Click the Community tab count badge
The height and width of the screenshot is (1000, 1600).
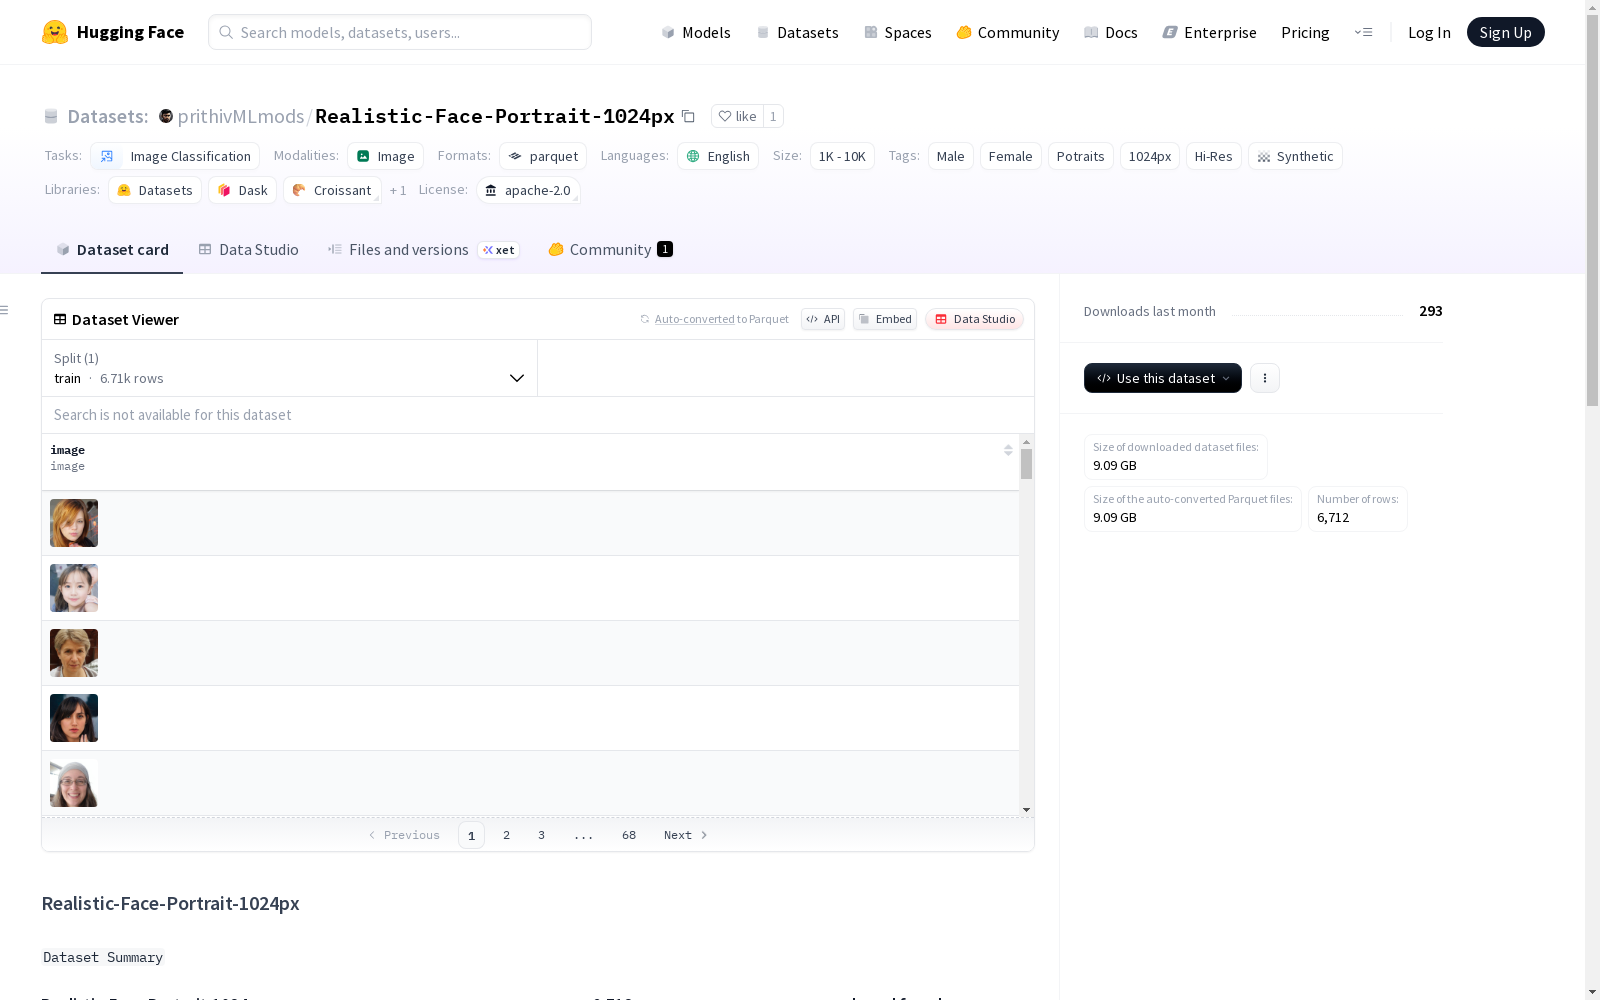(665, 249)
